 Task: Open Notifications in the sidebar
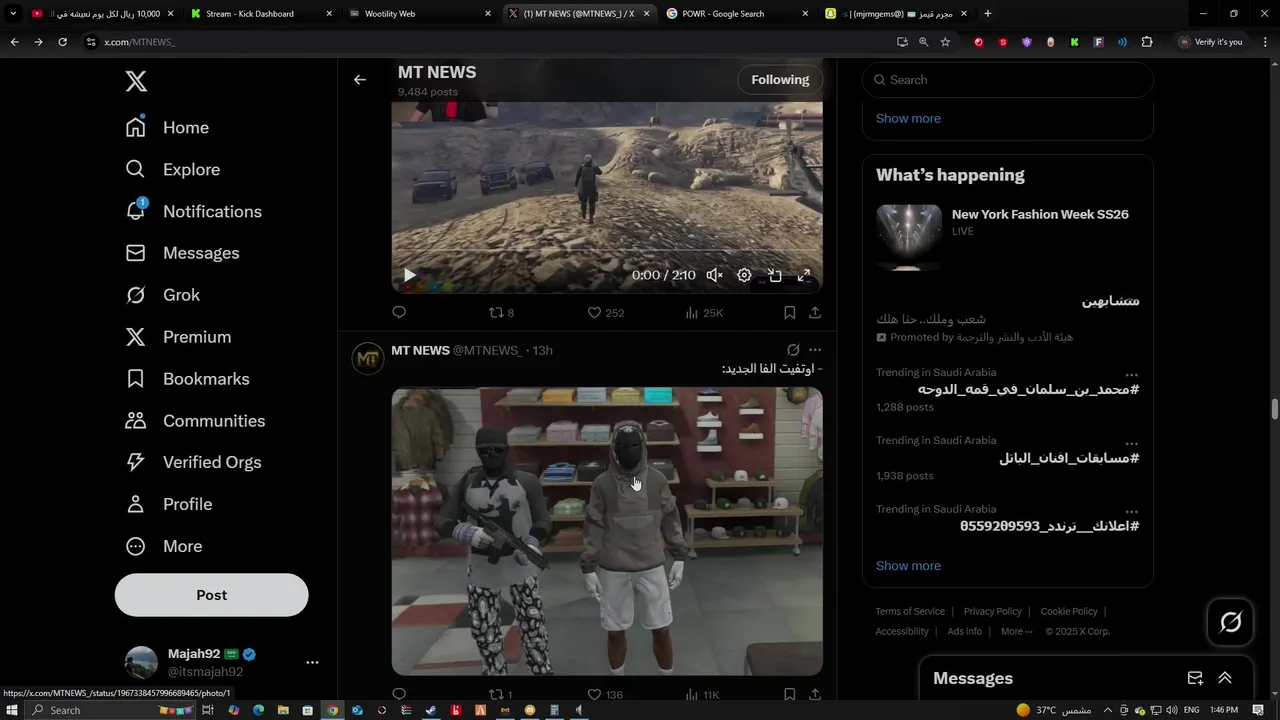193,212
